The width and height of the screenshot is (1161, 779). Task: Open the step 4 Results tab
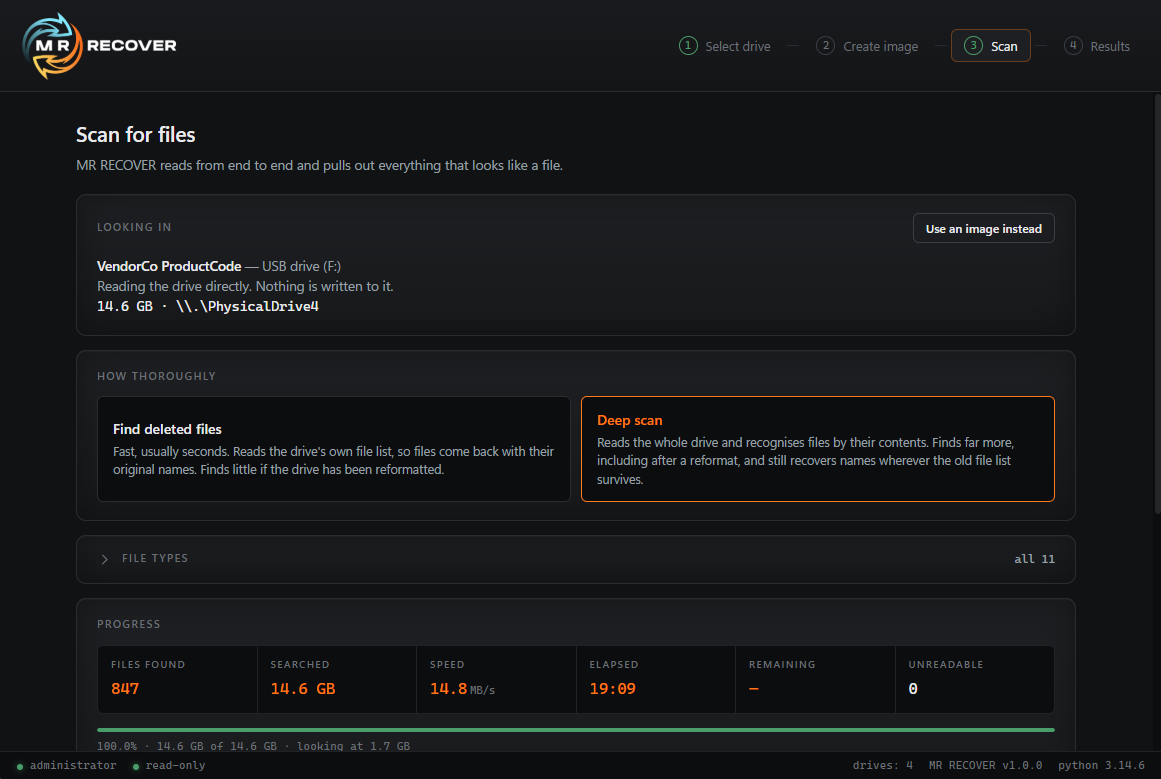[x=1097, y=46]
